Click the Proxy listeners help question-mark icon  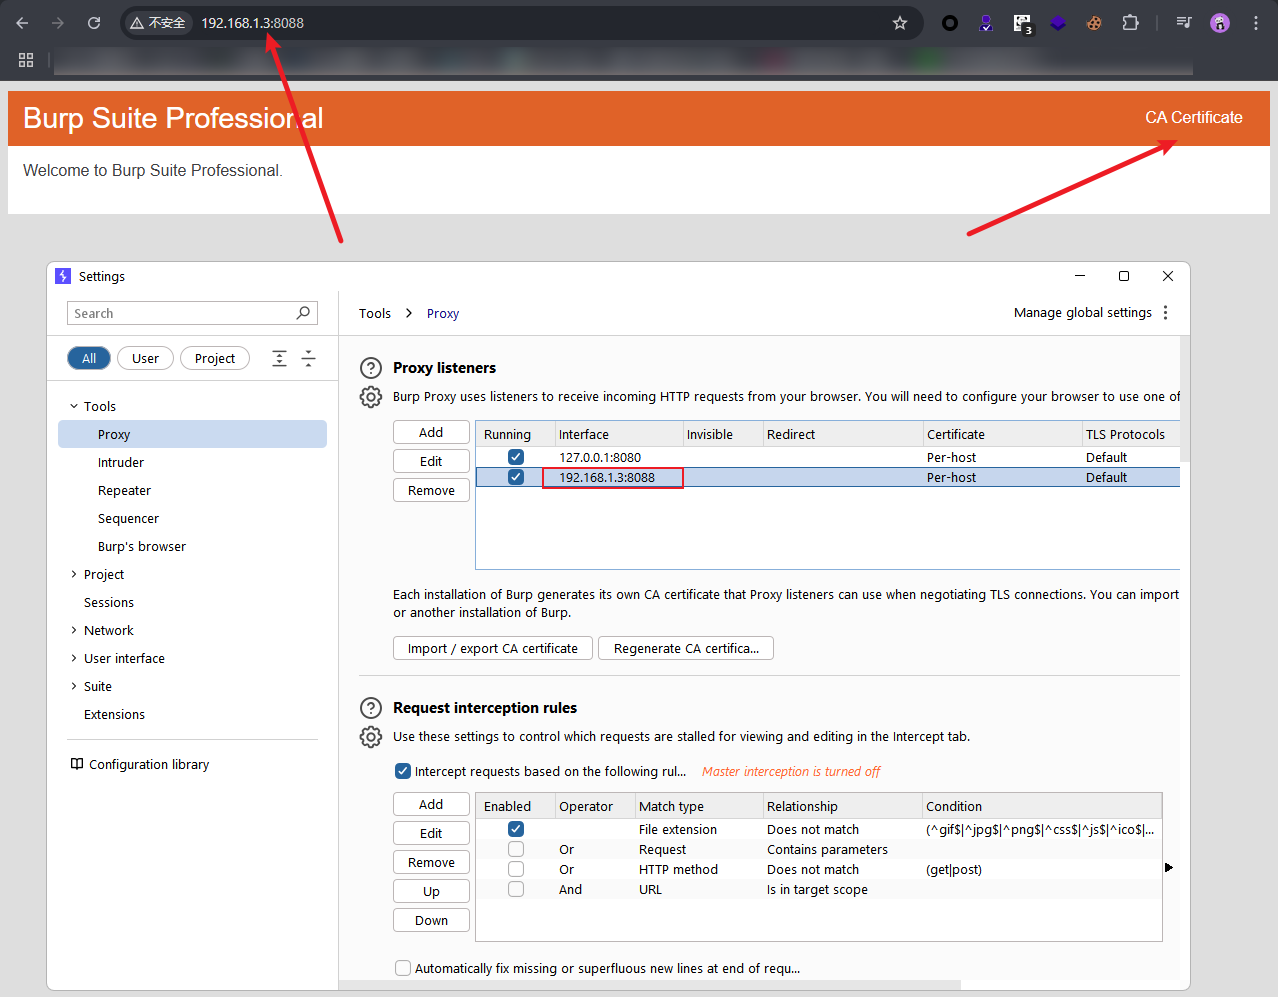pyautogui.click(x=371, y=368)
